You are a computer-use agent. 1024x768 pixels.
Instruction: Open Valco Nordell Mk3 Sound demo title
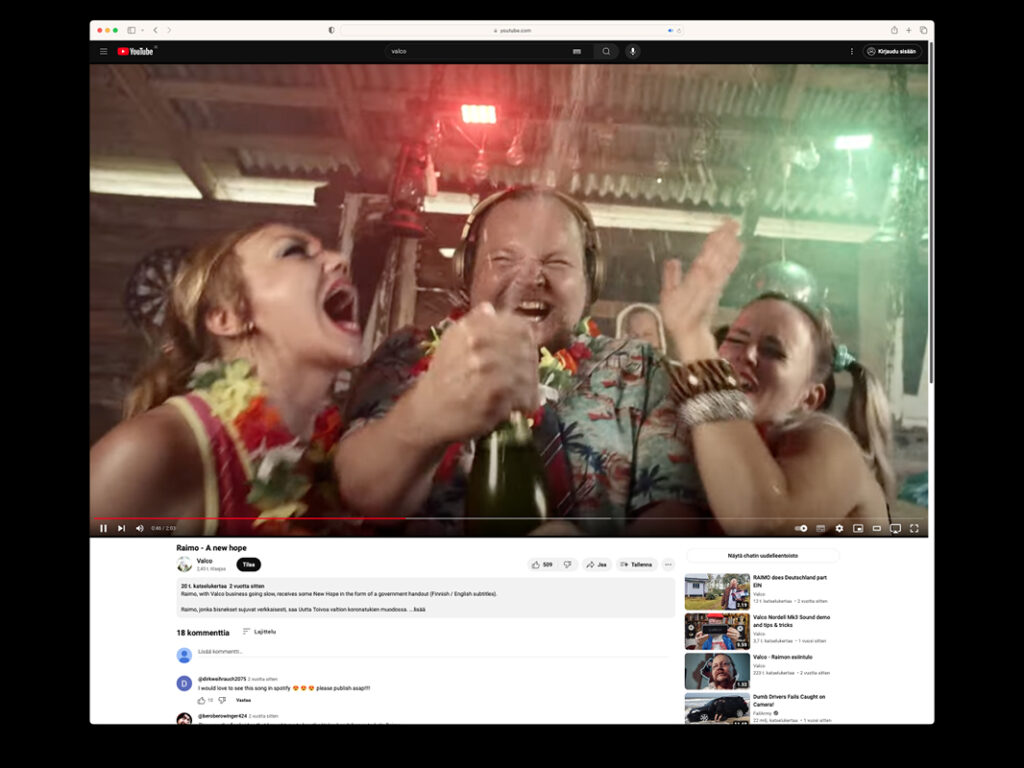click(x=792, y=621)
